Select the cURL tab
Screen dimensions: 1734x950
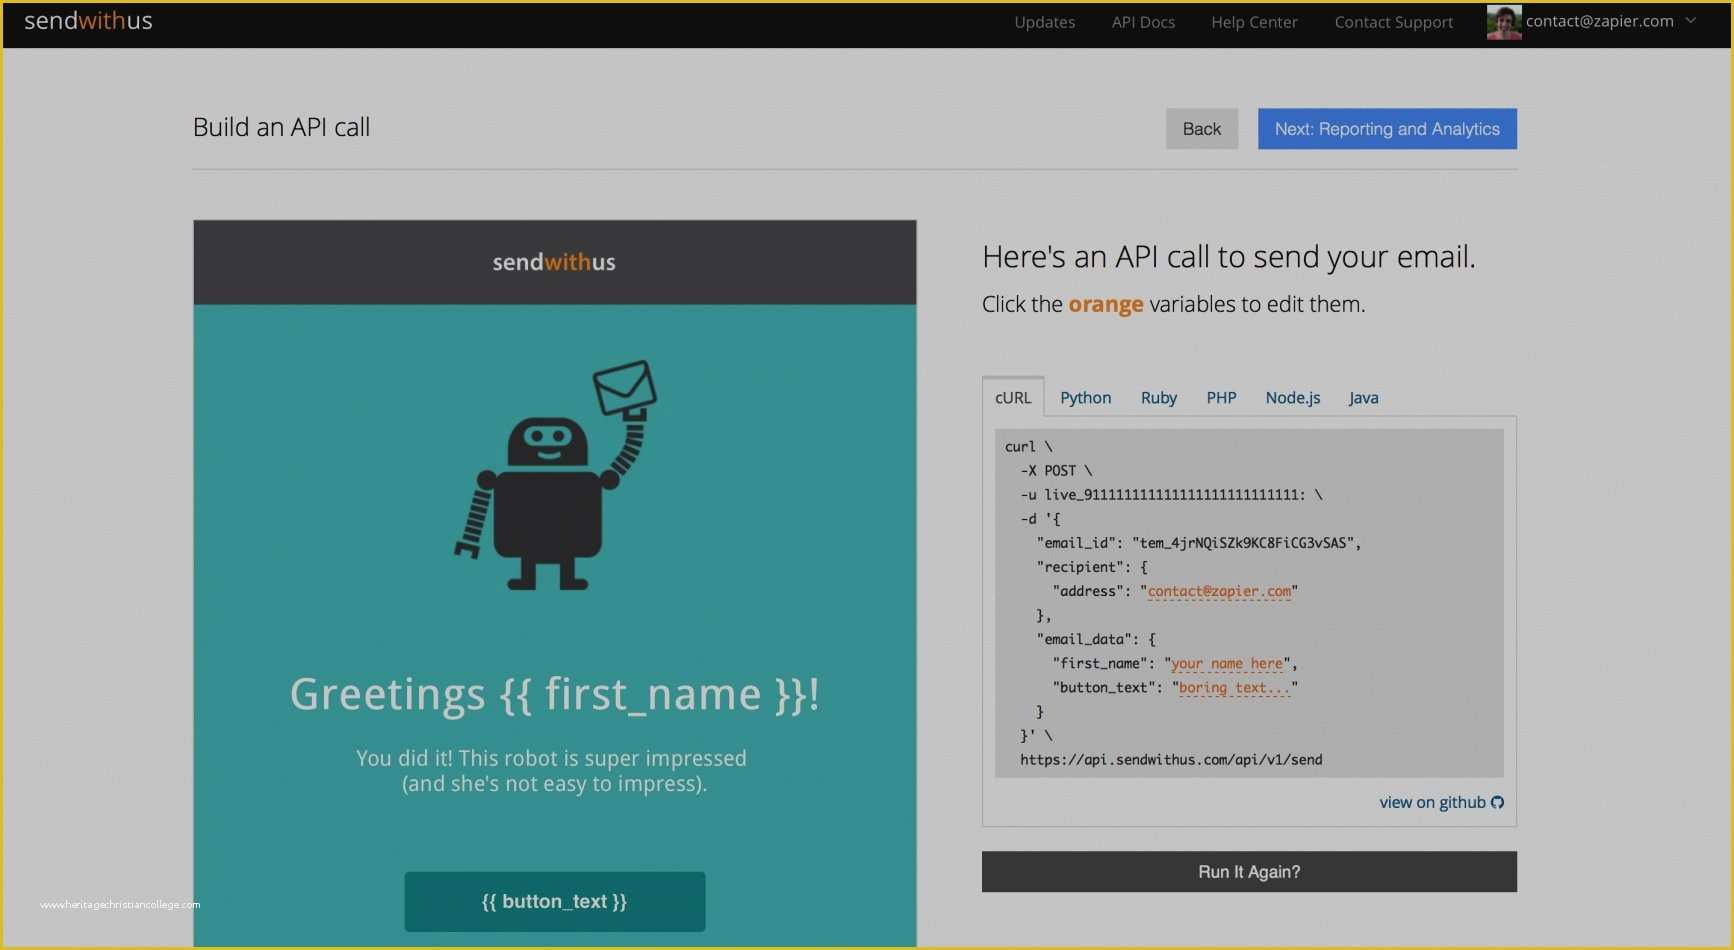[1013, 397]
